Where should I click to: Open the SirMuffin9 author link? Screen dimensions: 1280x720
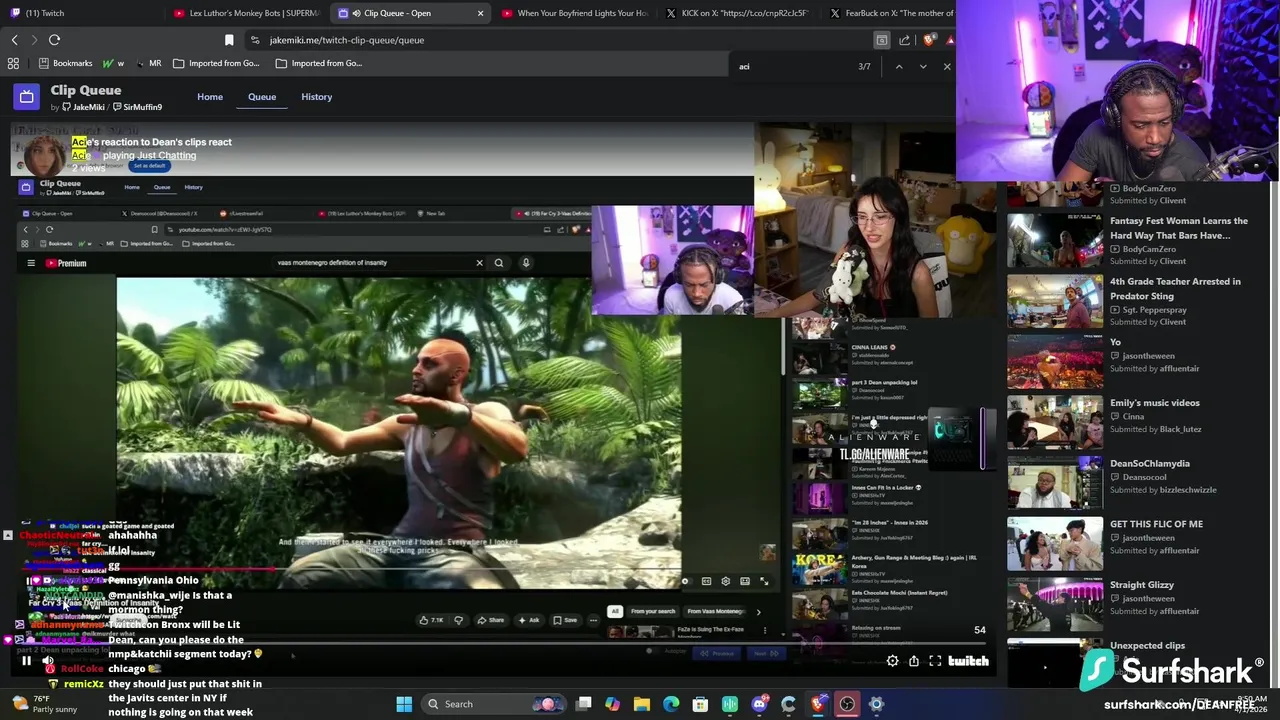(138, 107)
